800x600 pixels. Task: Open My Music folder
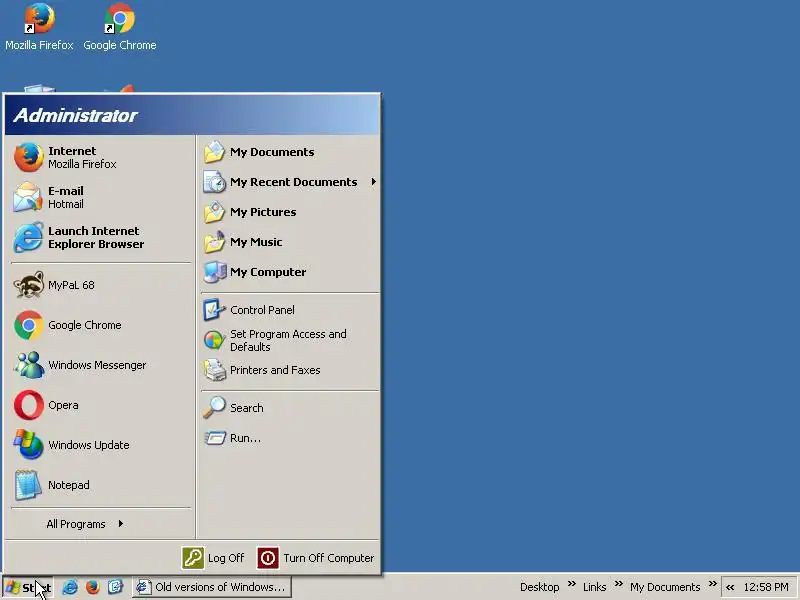pos(290,242)
